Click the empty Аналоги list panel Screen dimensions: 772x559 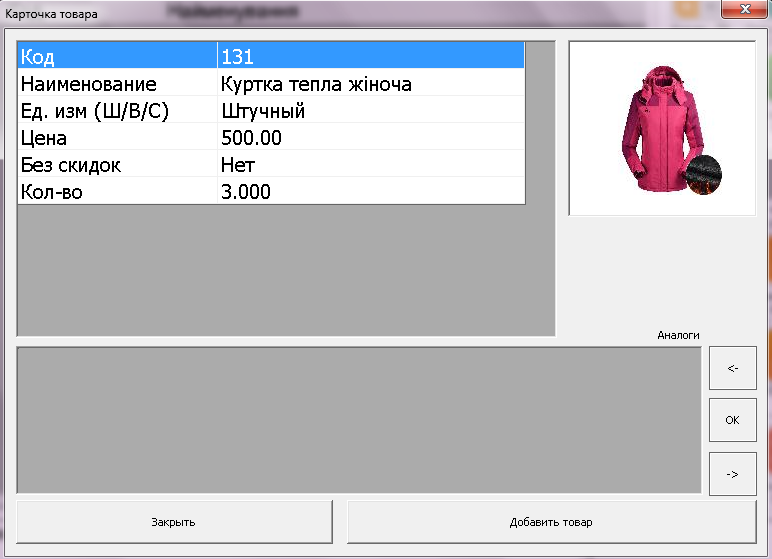[x=358, y=420]
